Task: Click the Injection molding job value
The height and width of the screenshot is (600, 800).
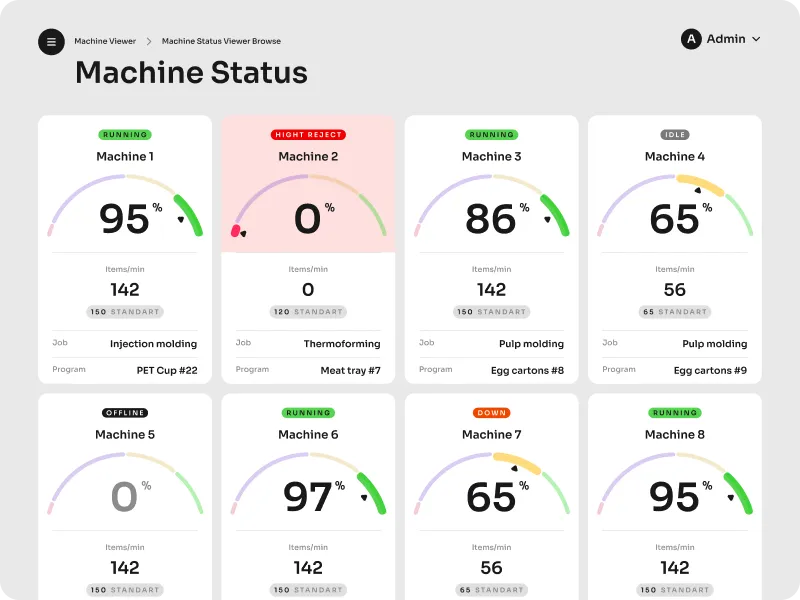Action: pos(154,344)
